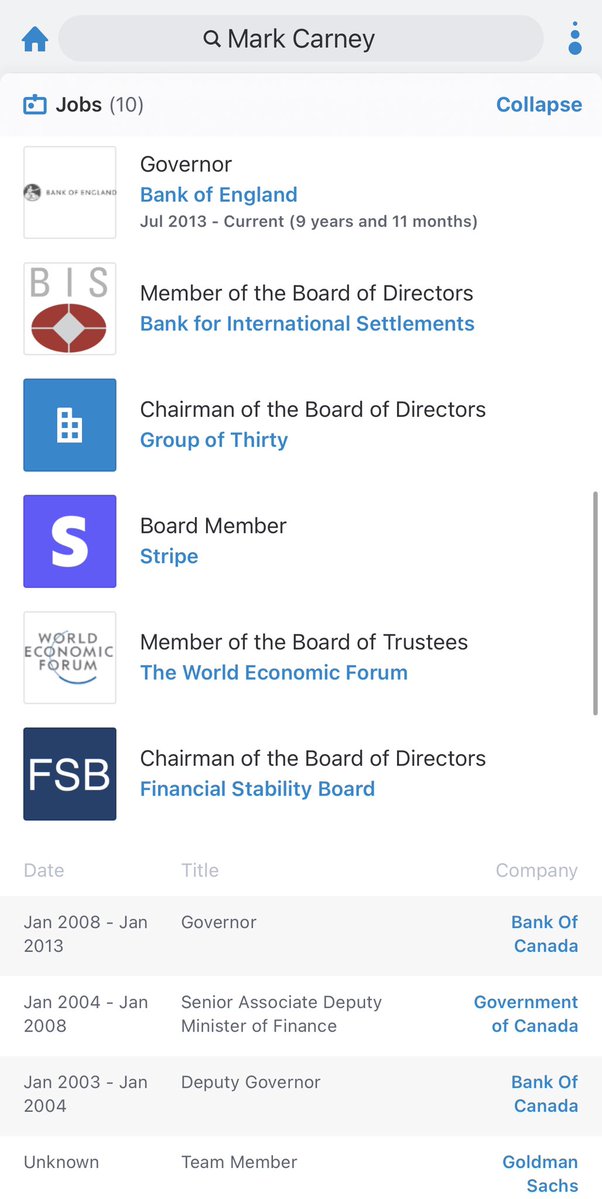Viewport: 602px width, 1199px height.
Task: Open The World Economic Forum link
Action: tap(274, 673)
